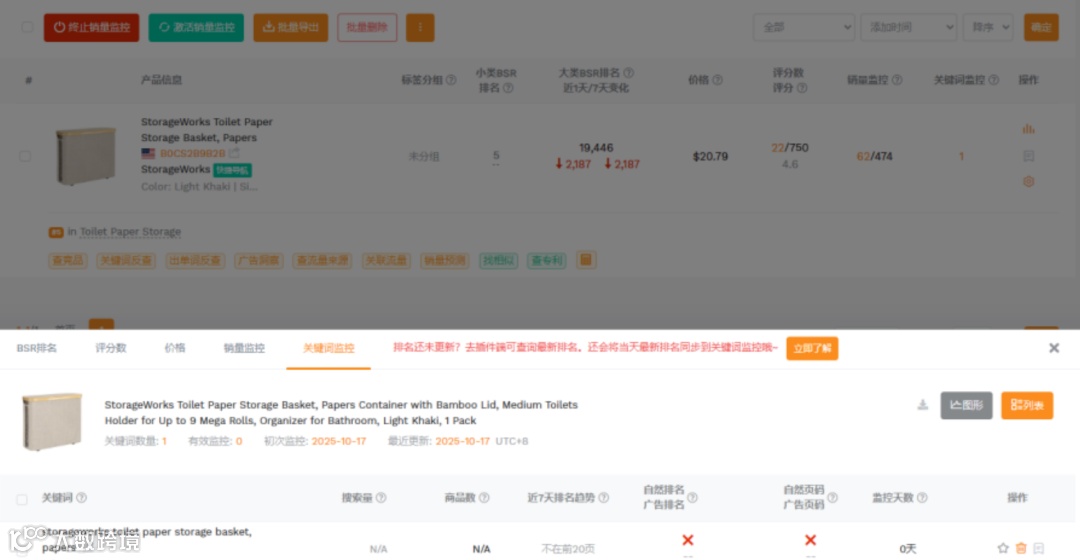Click the 广告洞察 tag button
Screen dimensions: 1080x560
[x=258, y=260]
